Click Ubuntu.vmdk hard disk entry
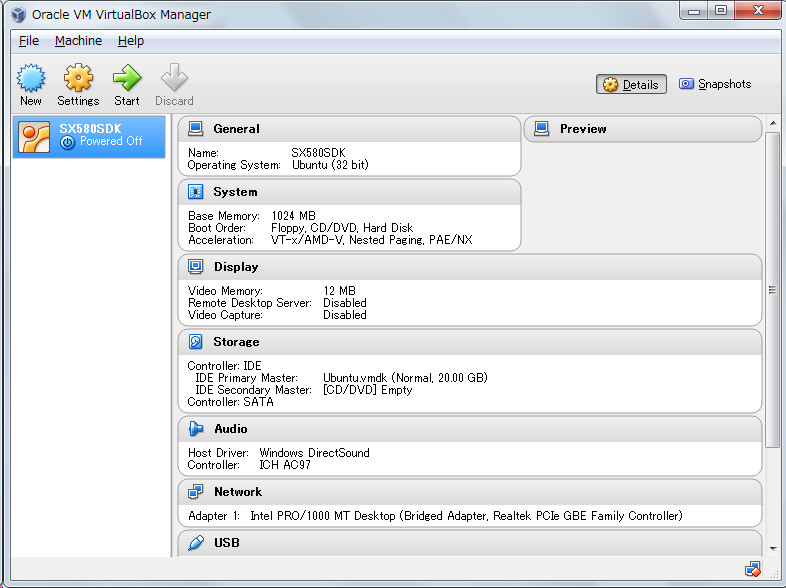Viewport: 786px width, 588px height. [405, 377]
